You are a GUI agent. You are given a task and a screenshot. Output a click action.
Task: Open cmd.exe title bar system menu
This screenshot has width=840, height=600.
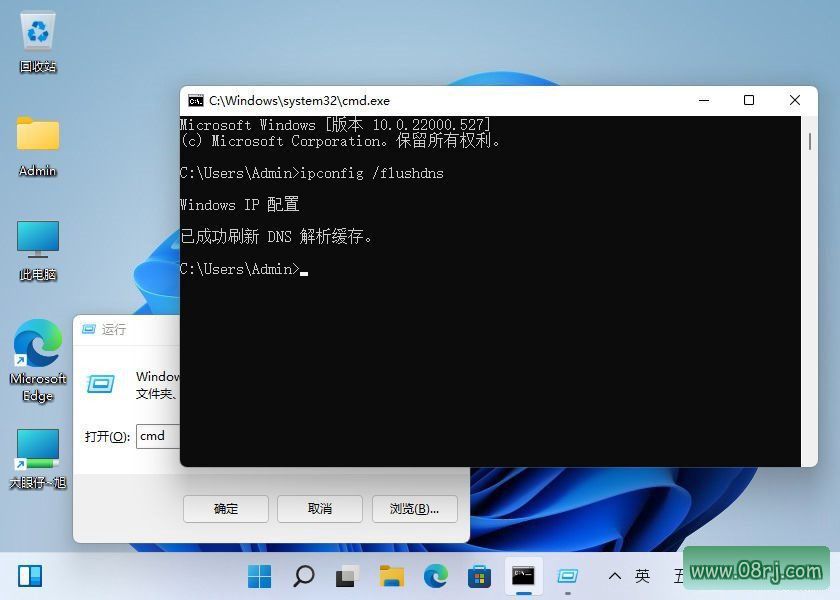click(196, 100)
